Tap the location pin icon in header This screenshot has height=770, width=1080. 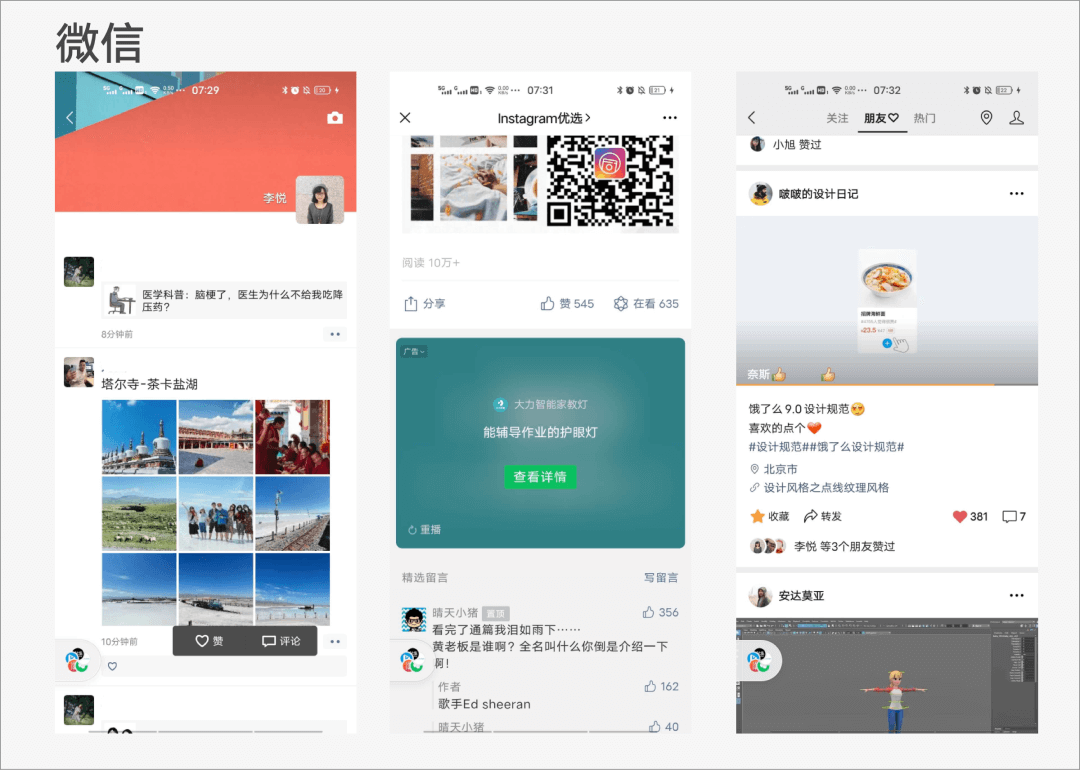986,118
